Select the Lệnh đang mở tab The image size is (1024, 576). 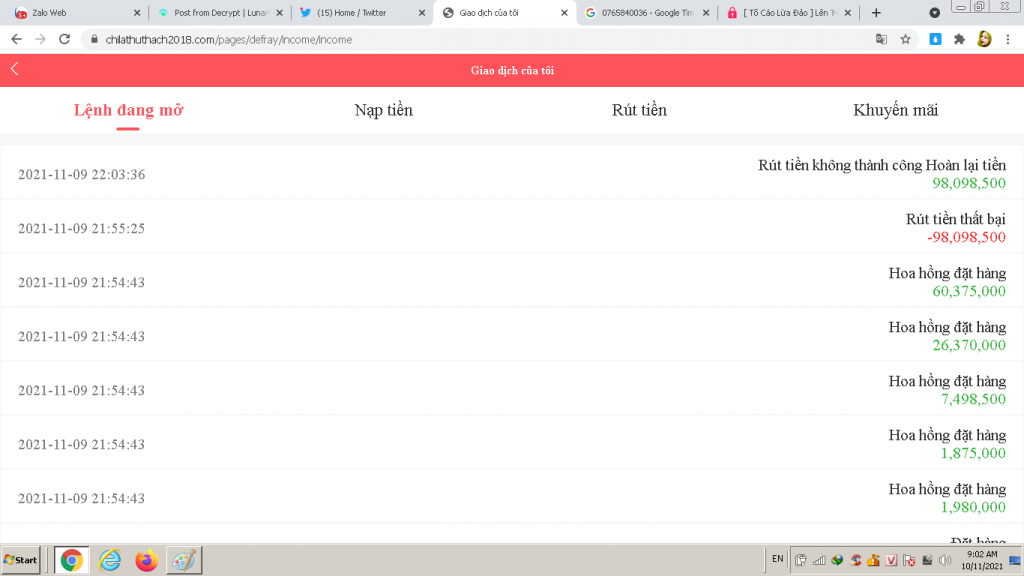point(128,110)
